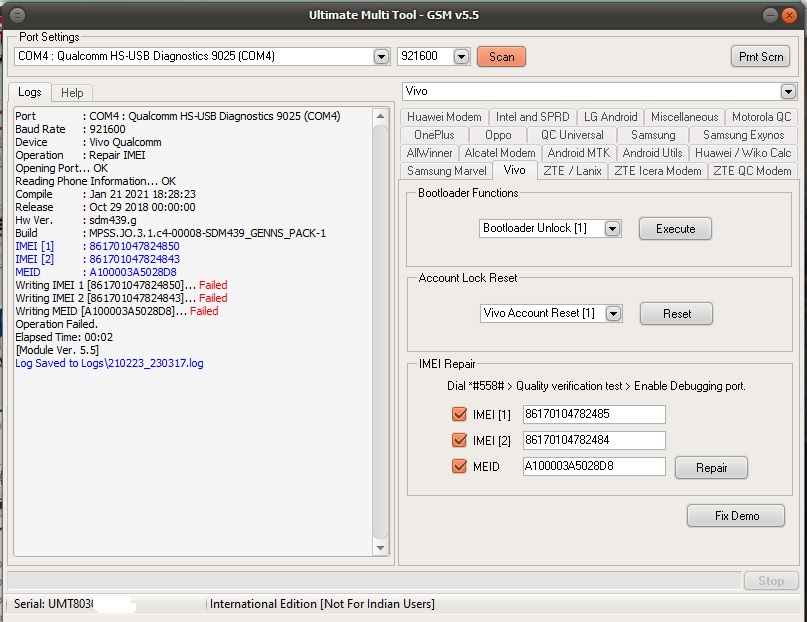Close the Ultimate Multi Tool window
Screen dimensions: 807x622
pyautogui.click(x=789, y=15)
